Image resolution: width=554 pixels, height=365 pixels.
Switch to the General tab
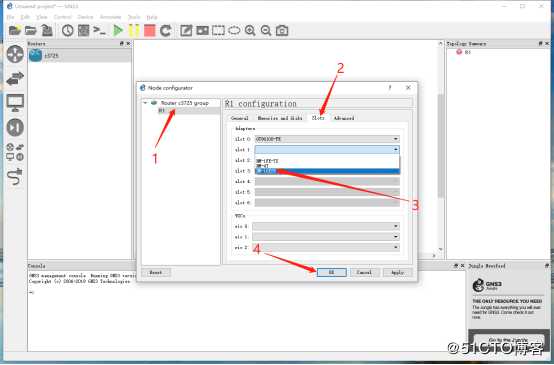click(x=239, y=118)
